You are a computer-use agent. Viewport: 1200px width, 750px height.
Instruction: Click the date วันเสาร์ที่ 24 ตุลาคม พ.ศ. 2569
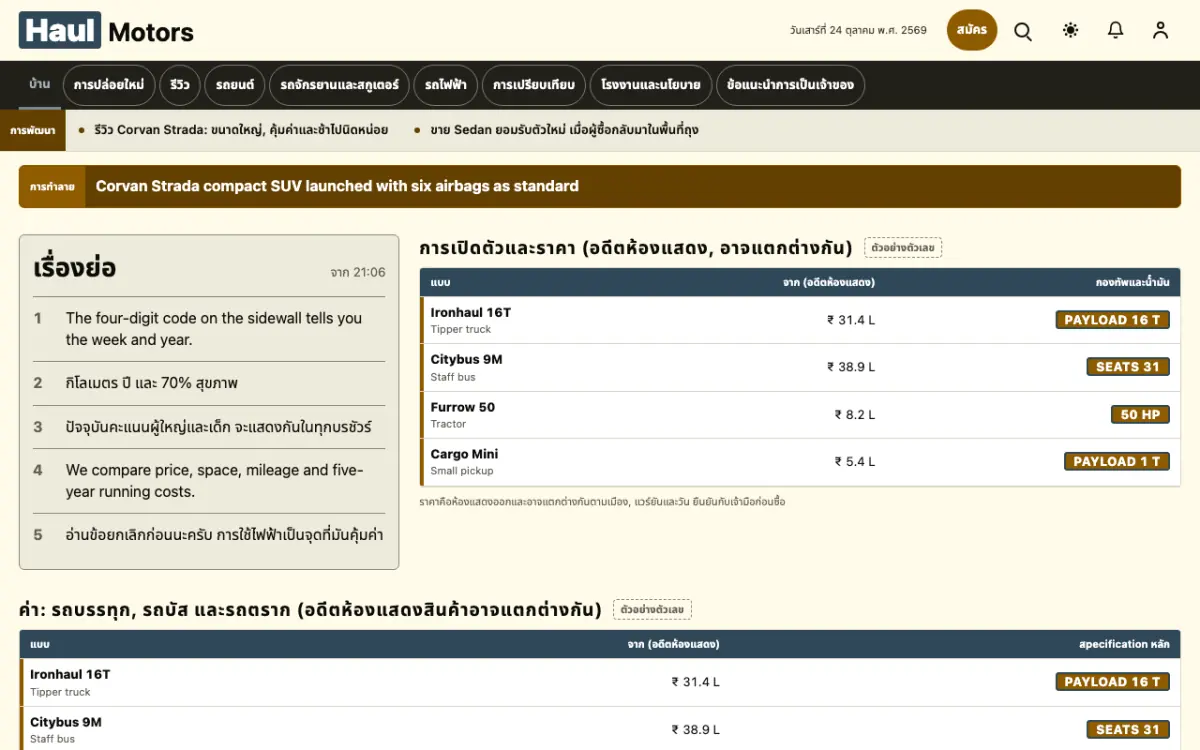[858, 30]
